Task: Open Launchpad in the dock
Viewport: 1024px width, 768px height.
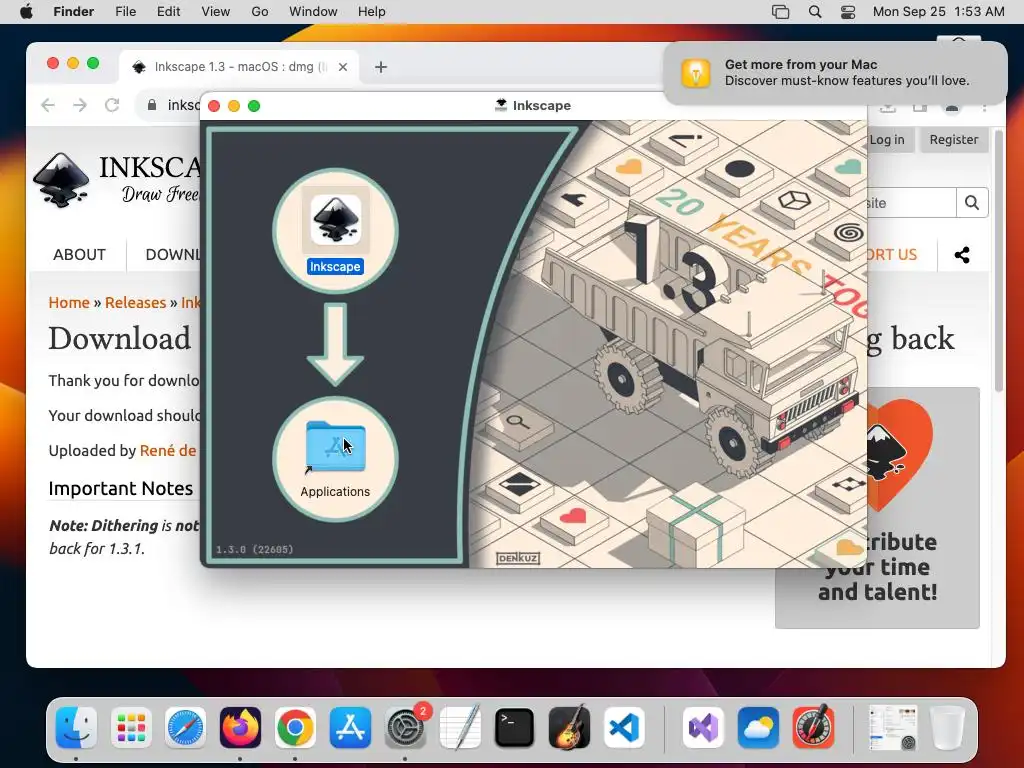Action: pyautogui.click(x=131, y=728)
